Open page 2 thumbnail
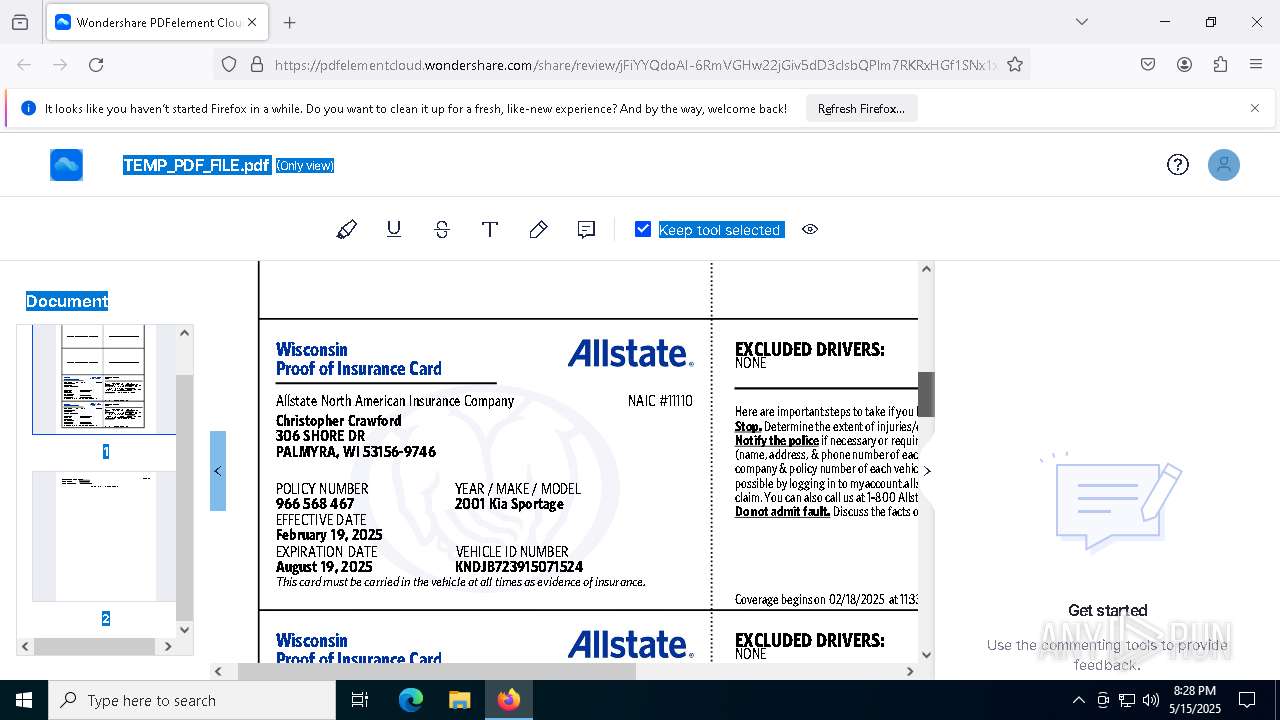The image size is (1280, 720). (103, 537)
